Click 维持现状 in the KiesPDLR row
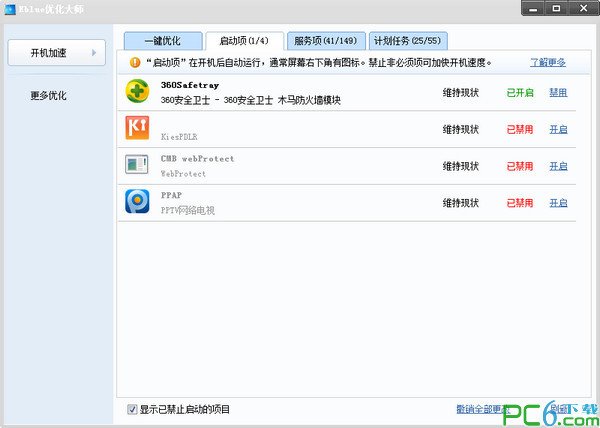 point(461,129)
